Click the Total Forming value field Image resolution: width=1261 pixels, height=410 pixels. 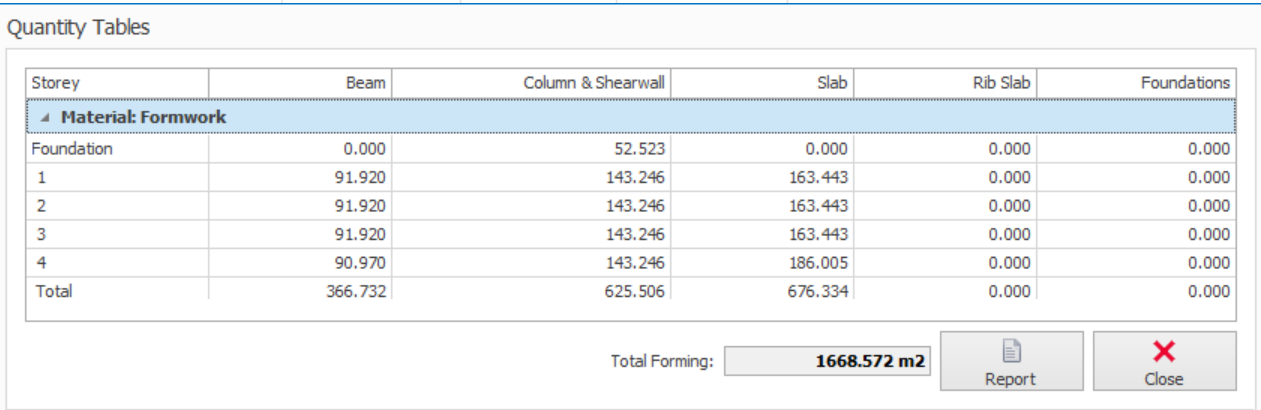click(827, 361)
